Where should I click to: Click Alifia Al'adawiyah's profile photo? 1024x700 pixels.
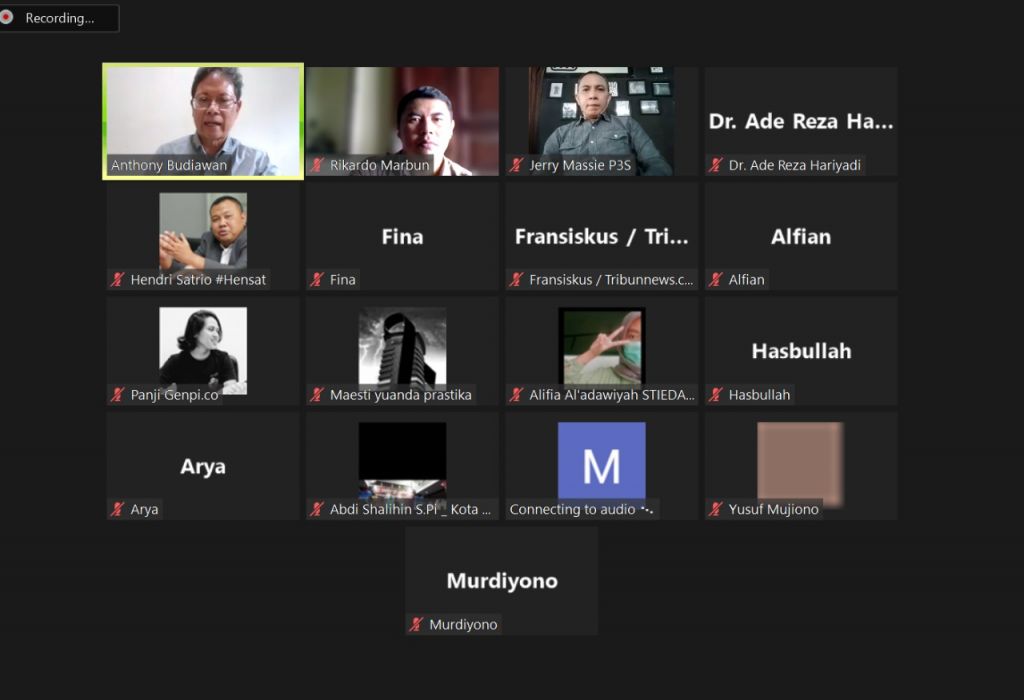click(x=601, y=346)
